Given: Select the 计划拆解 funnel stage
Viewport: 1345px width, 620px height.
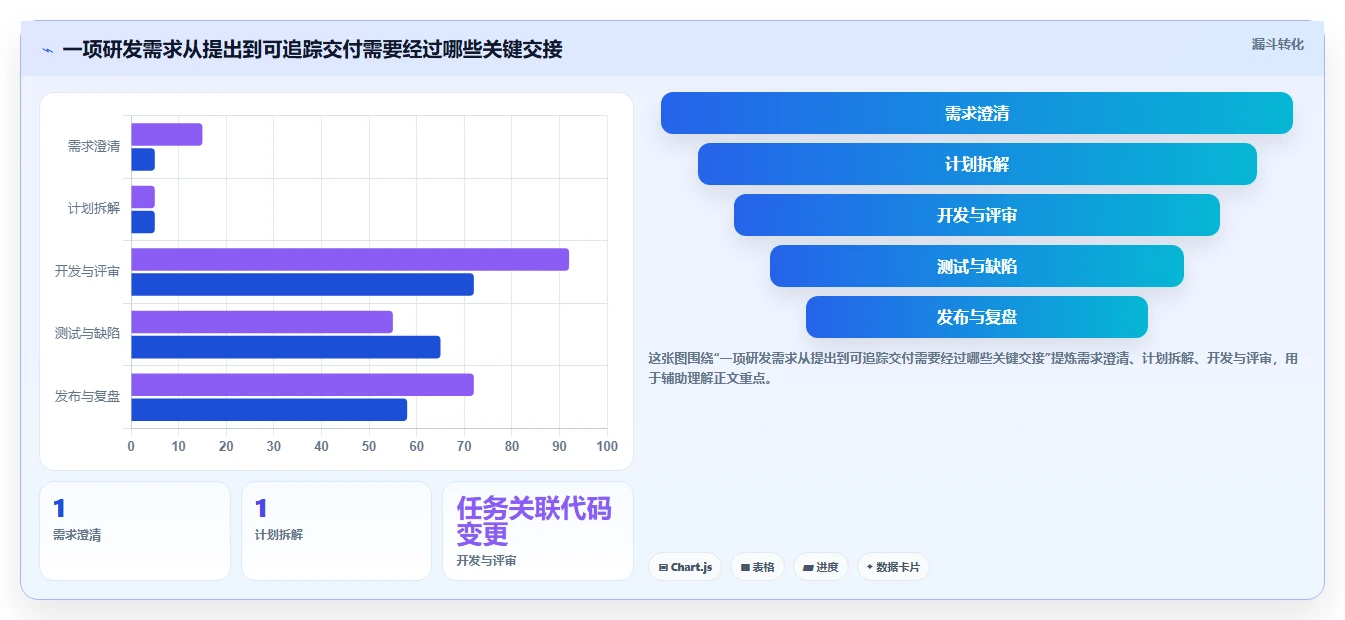Looking at the screenshot, I should (976, 164).
